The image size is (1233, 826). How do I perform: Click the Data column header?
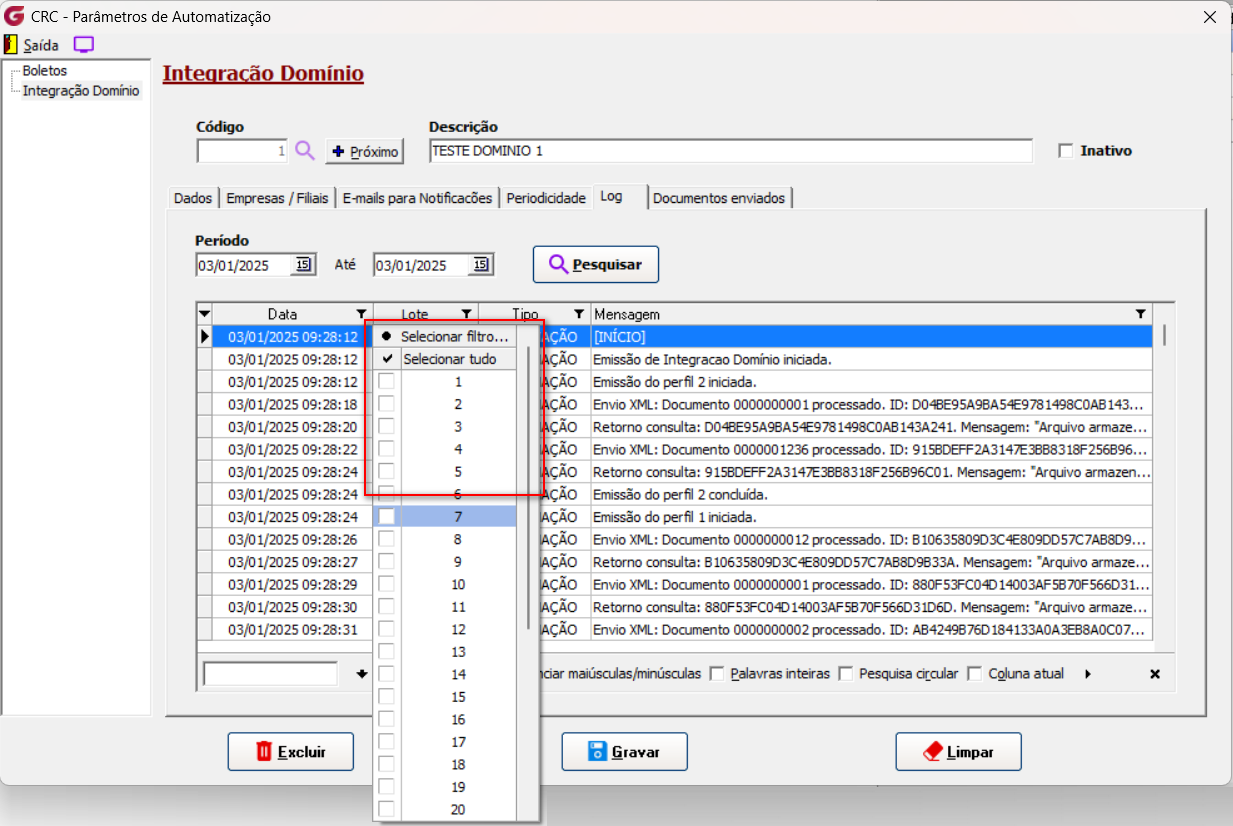292,314
